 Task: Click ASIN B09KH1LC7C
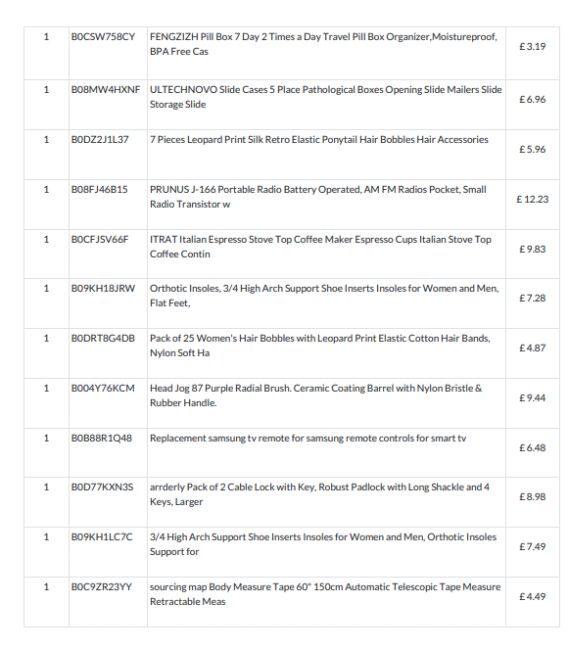102,537
